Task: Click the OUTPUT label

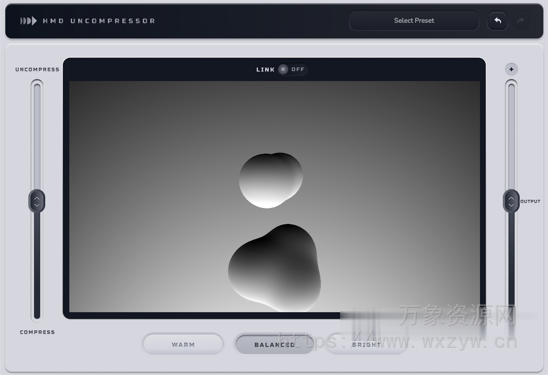Action: tap(530, 201)
